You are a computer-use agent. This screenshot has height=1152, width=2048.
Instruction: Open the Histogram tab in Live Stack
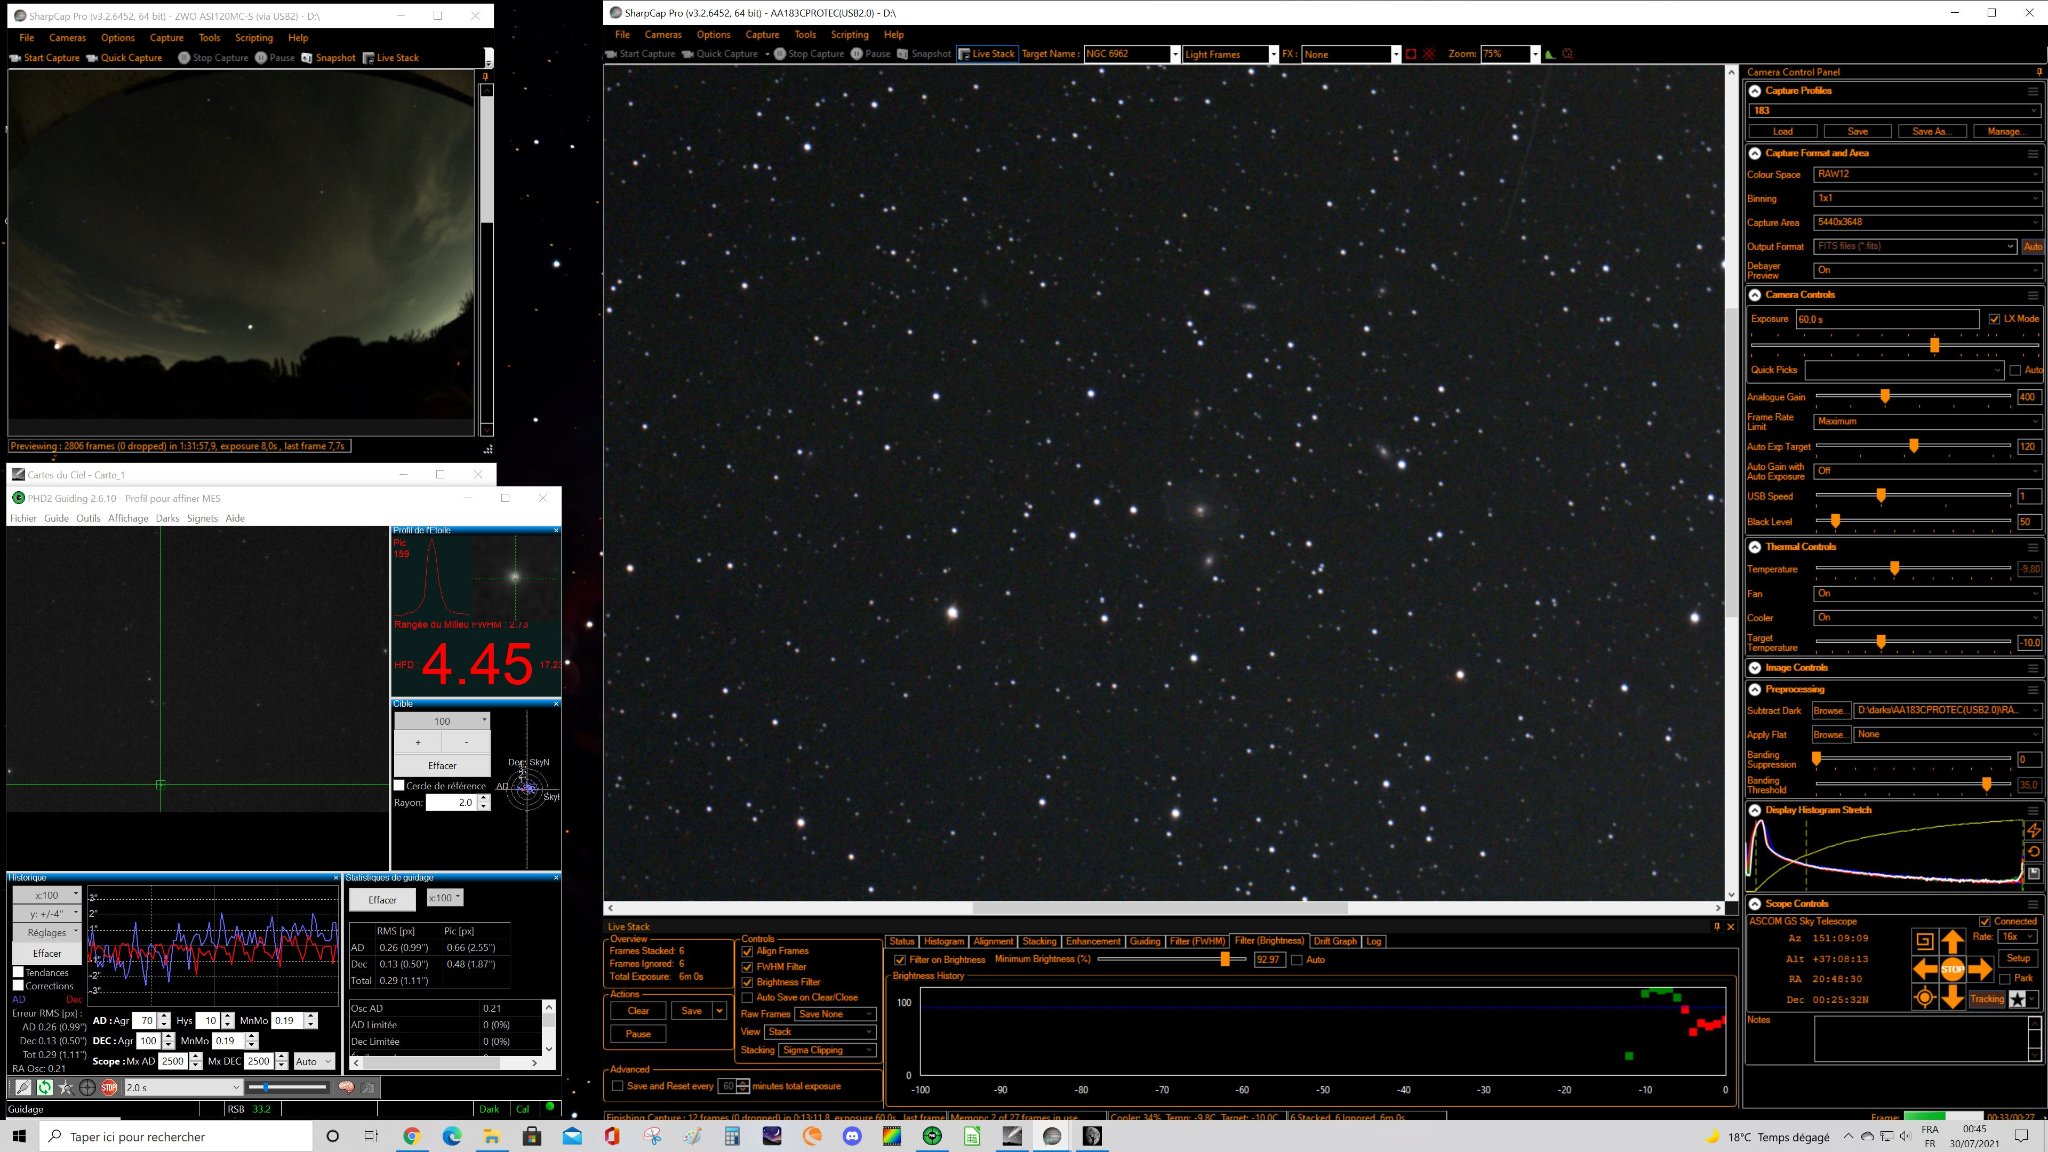coord(943,941)
